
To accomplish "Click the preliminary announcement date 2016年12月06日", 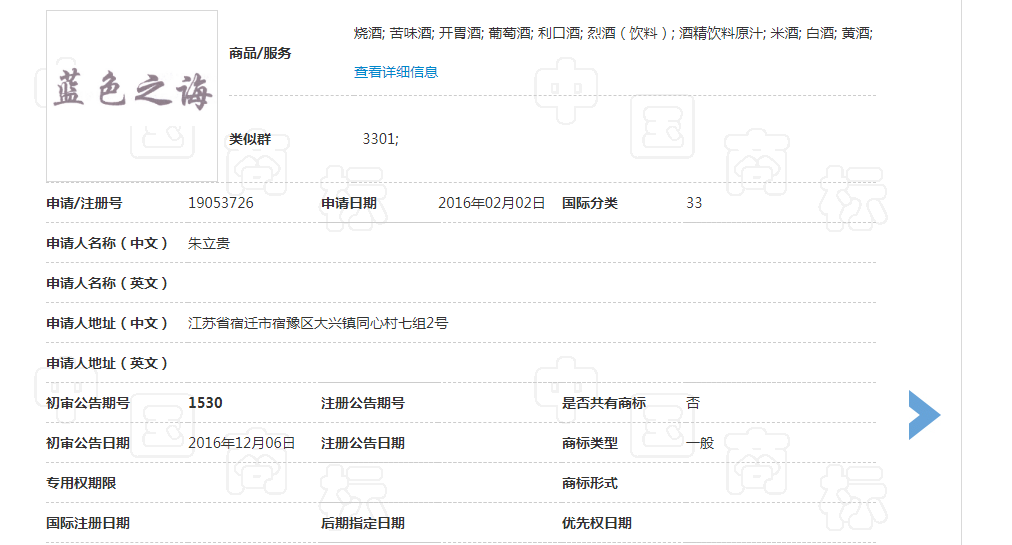I will click(x=241, y=443).
